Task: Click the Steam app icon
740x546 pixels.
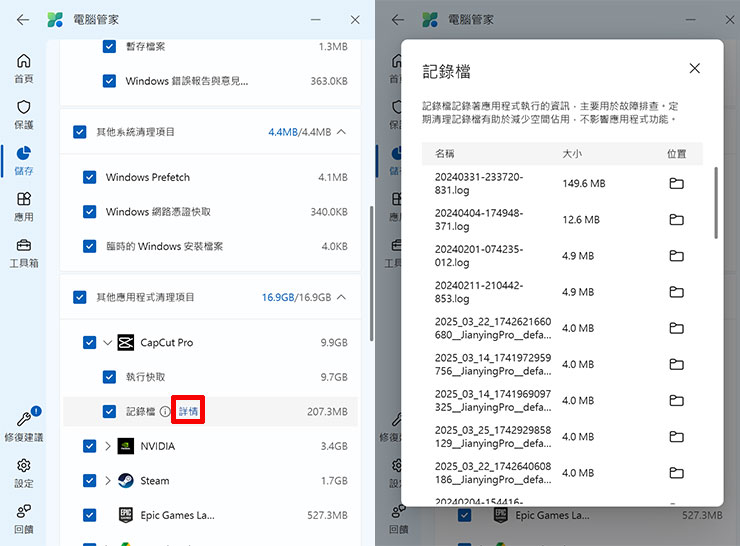Action: click(x=126, y=480)
